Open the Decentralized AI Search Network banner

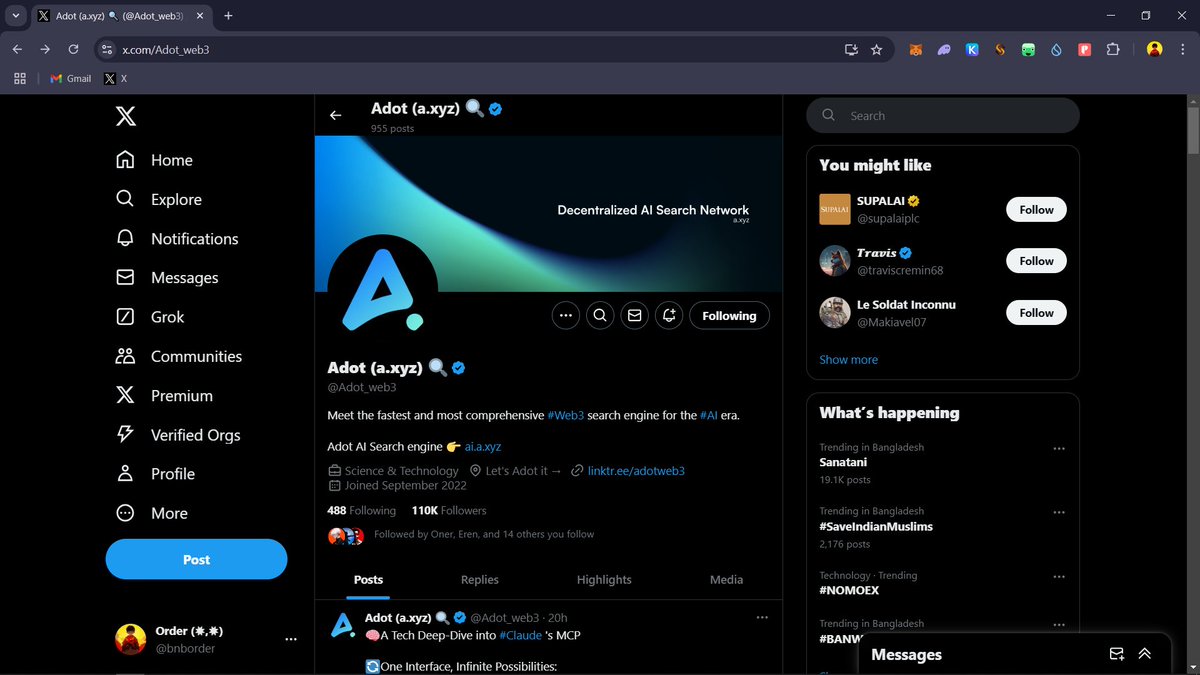tap(549, 213)
